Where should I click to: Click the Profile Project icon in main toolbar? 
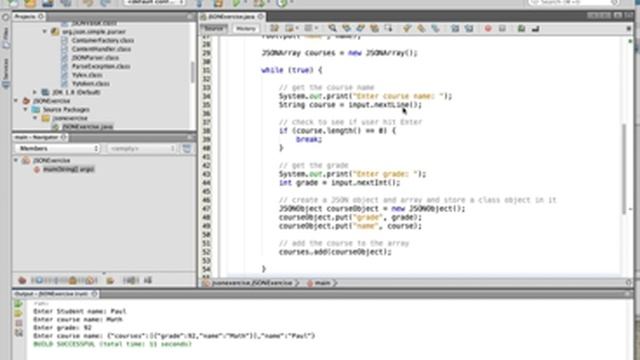281,3
